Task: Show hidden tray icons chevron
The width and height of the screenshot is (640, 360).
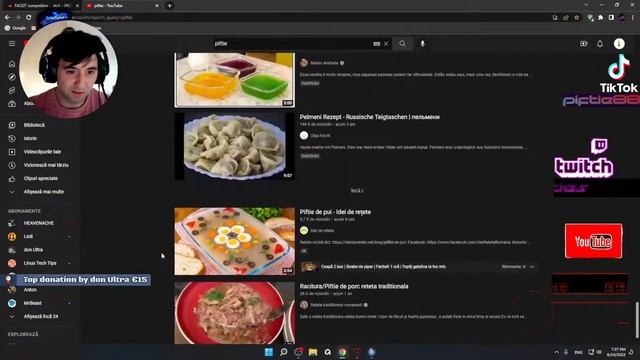Action: [x=556, y=352]
